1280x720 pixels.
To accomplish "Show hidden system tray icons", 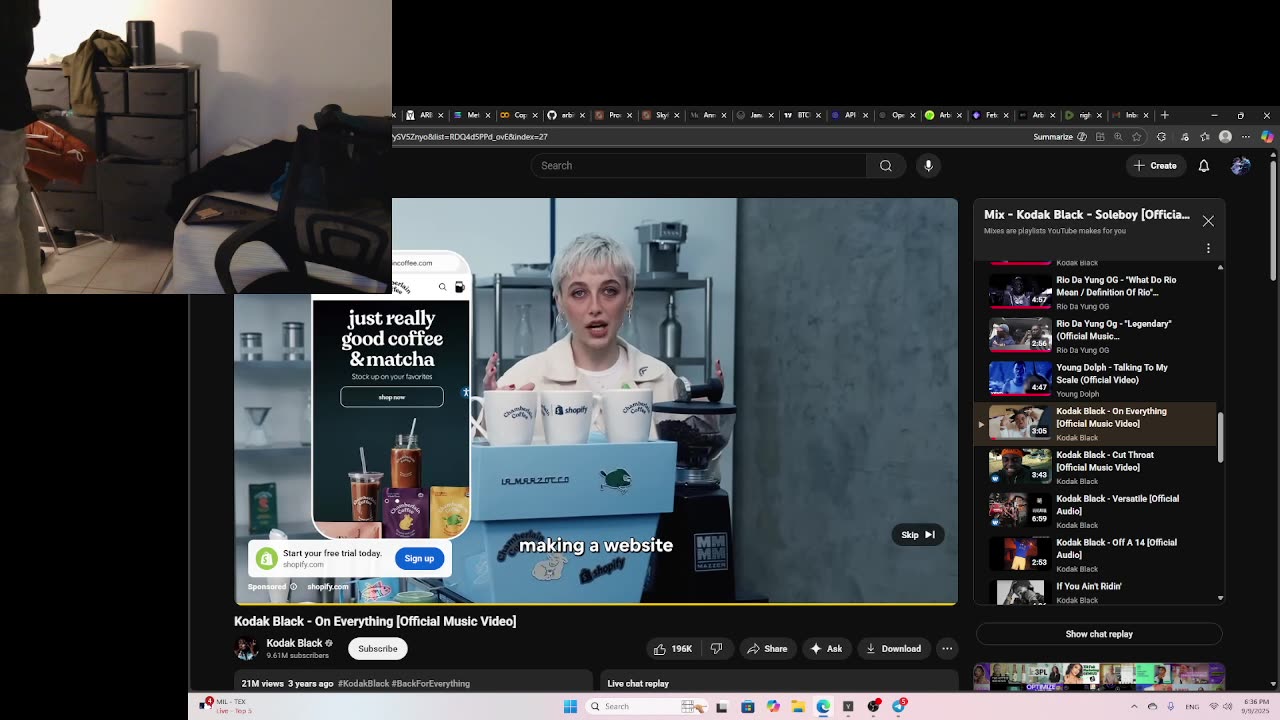I will click(1134, 707).
